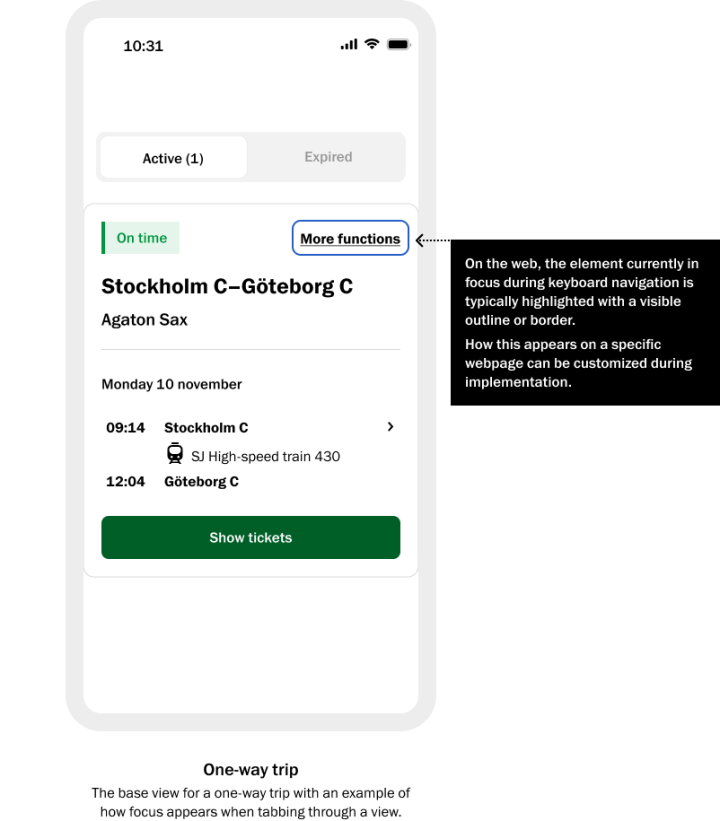This screenshot has width=720, height=821.
Task: Select the 09:14 departure time
Action: pos(126,428)
